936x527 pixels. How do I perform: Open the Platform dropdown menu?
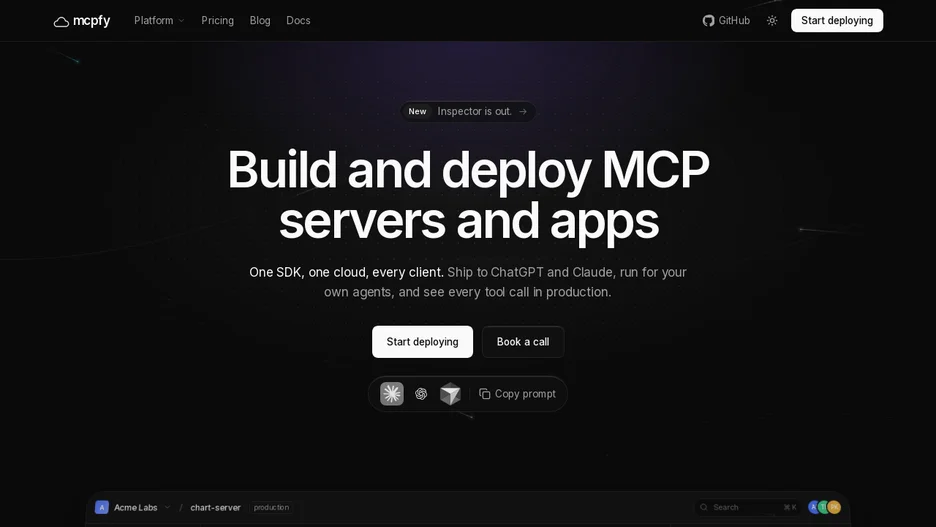[x=159, y=20]
